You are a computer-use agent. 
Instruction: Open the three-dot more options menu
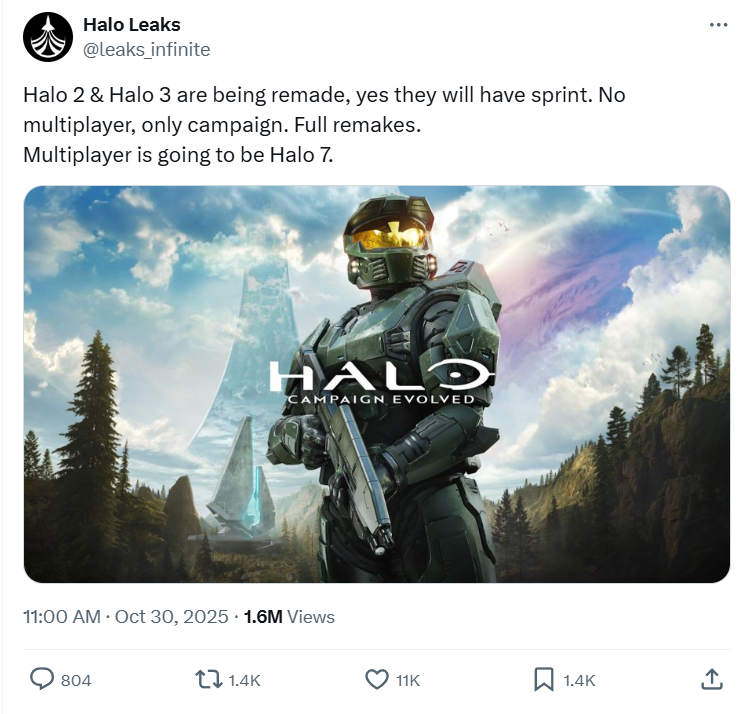pyautogui.click(x=718, y=25)
